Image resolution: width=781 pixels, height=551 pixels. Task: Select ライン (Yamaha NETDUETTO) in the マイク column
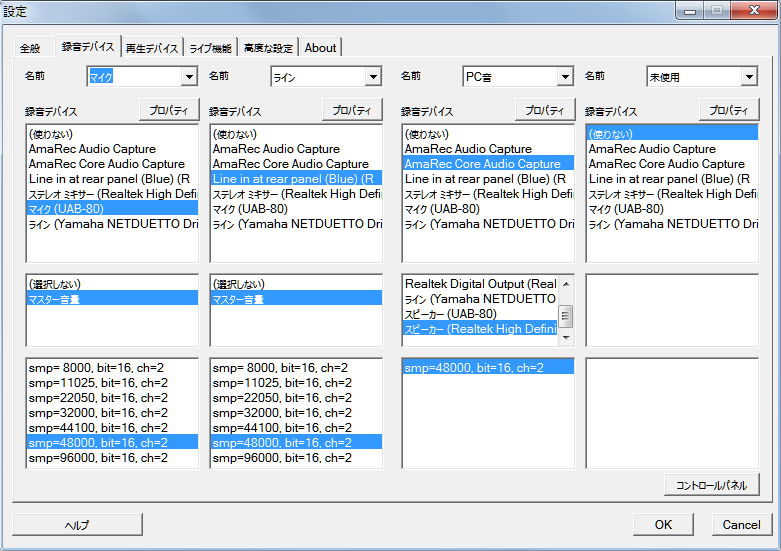(112, 224)
